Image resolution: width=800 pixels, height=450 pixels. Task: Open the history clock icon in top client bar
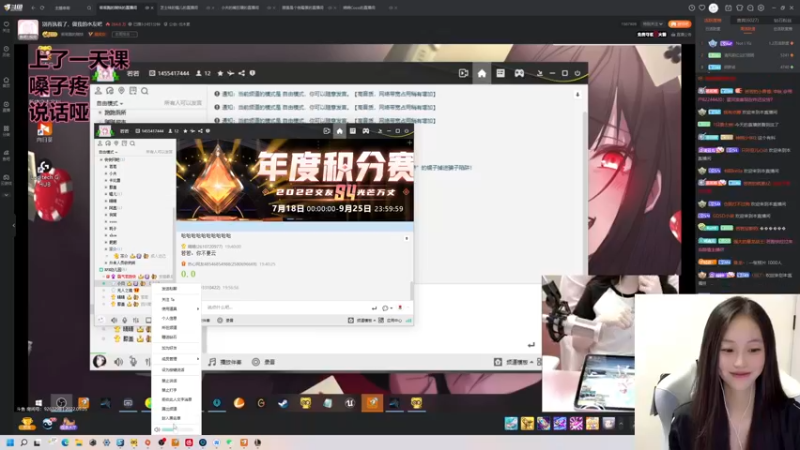click(x=691, y=8)
